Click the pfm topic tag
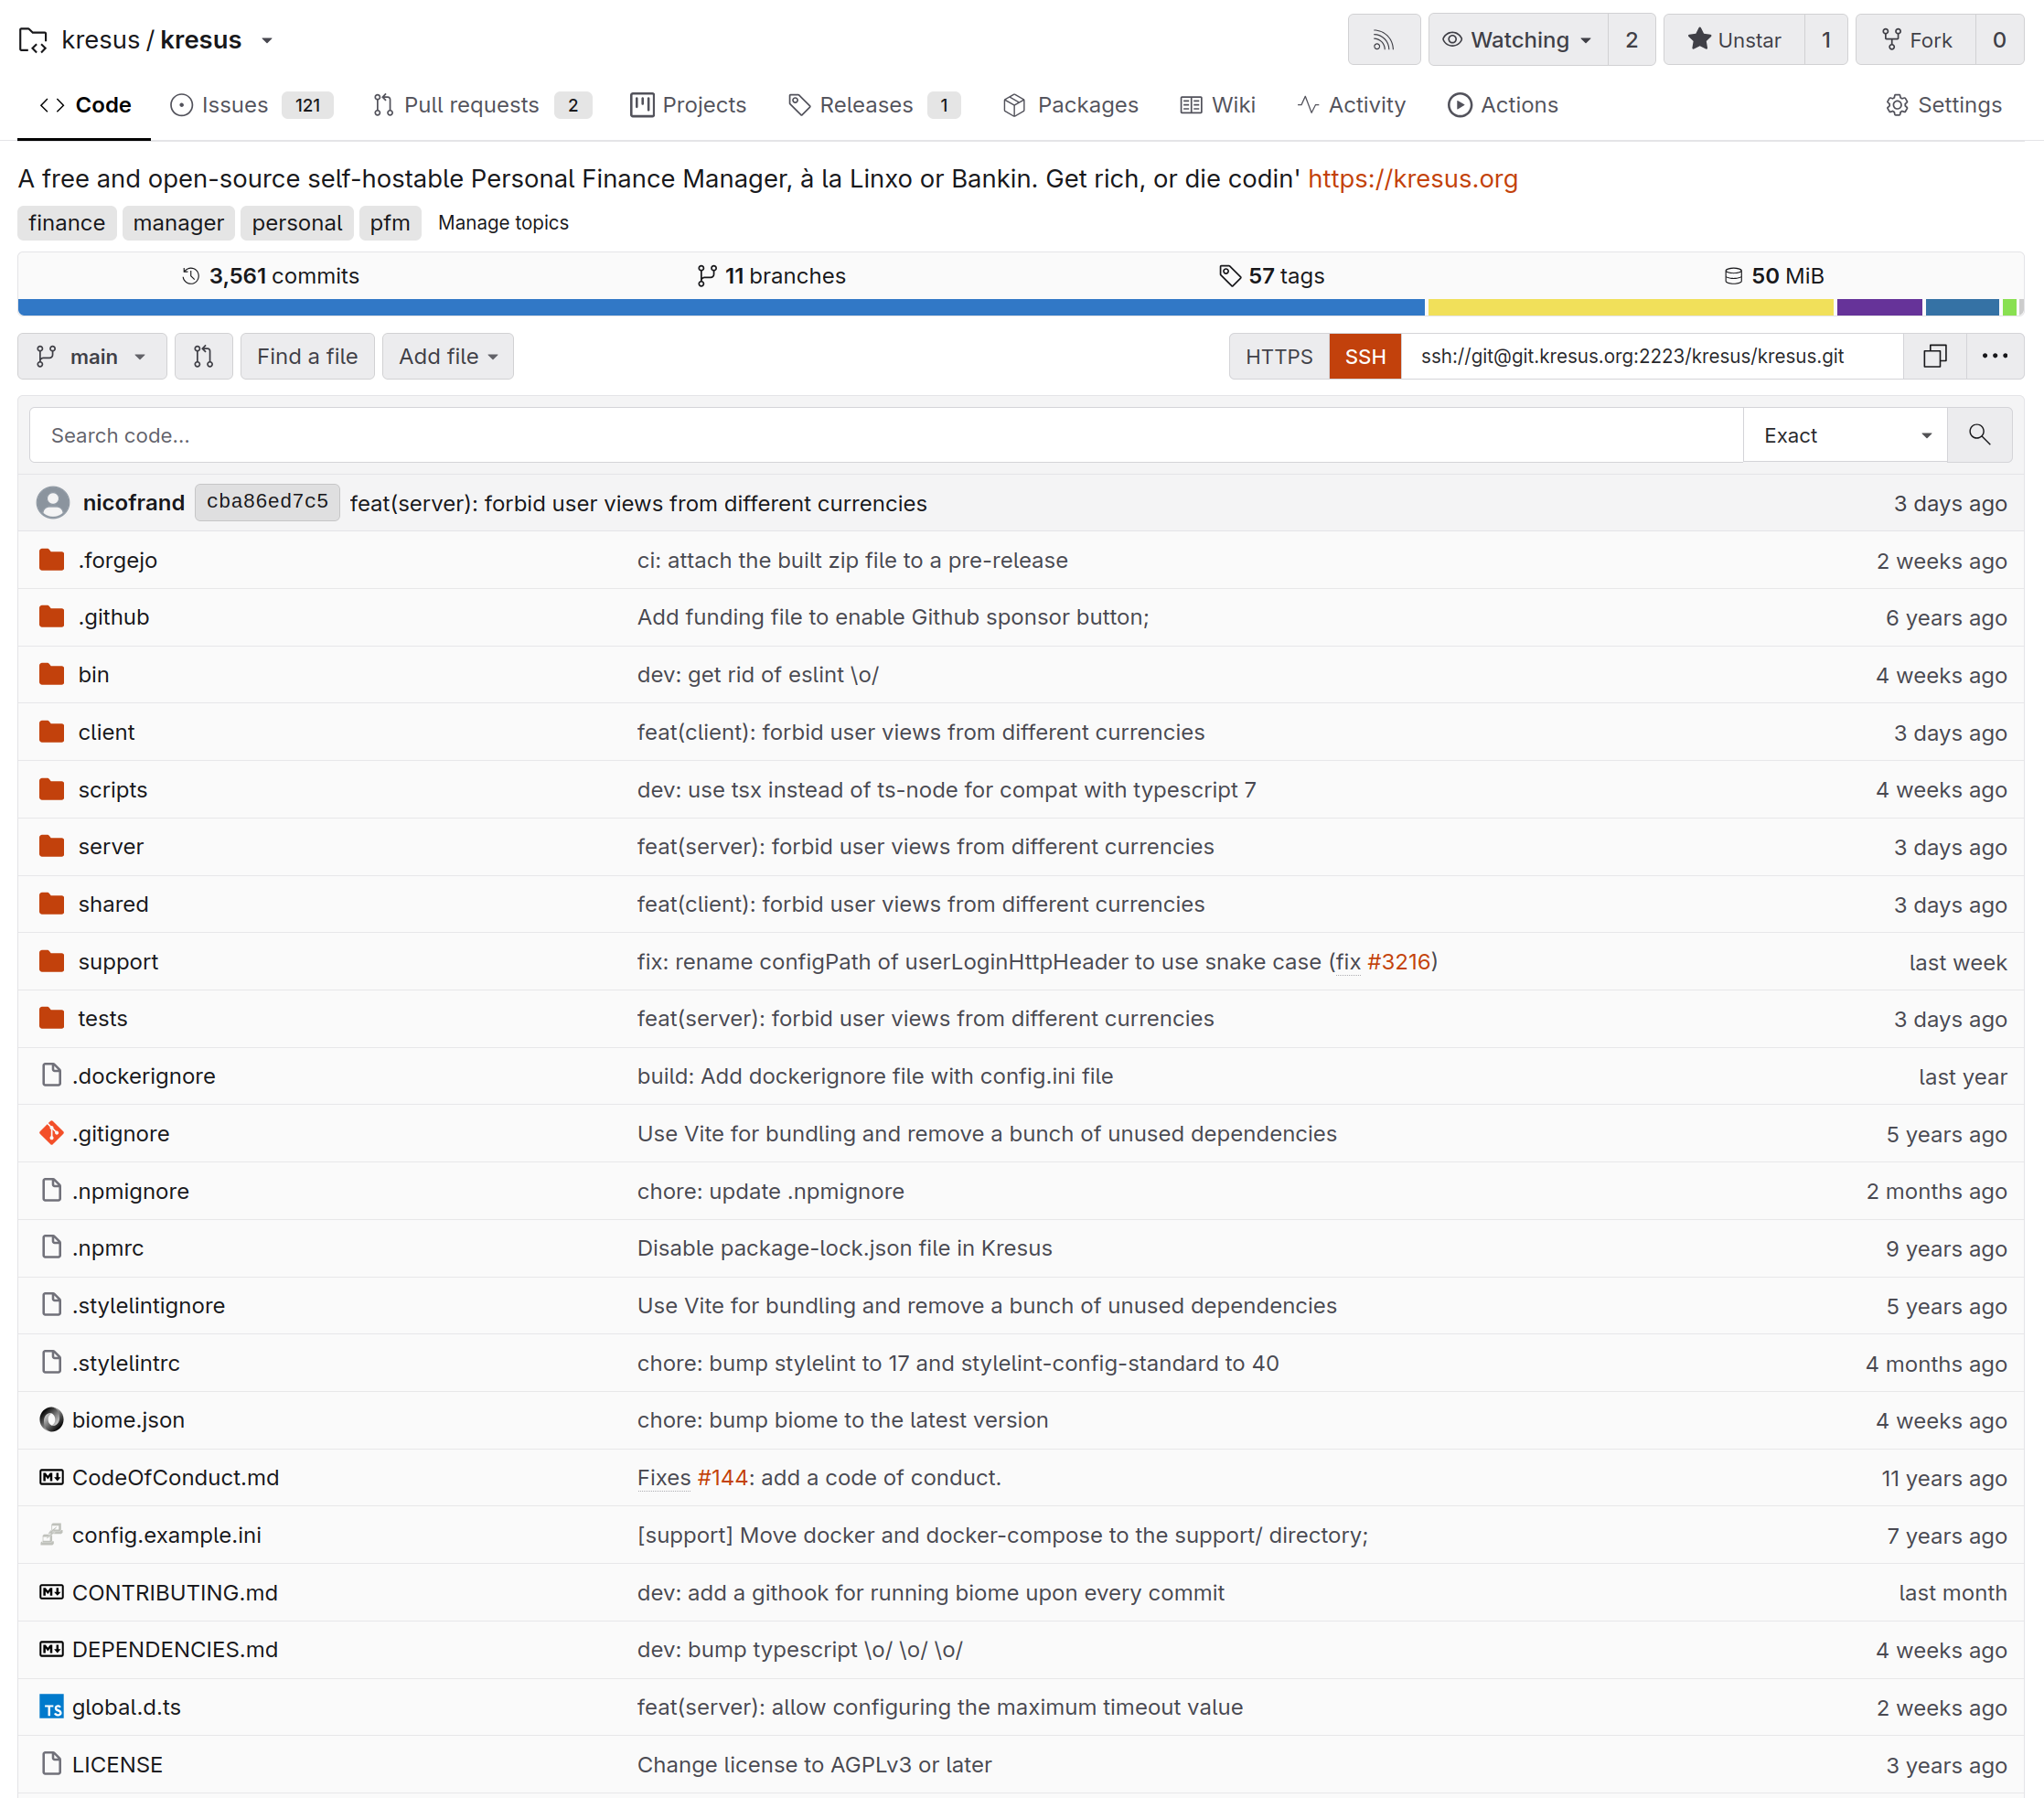Screen dimensions: 2044x1798 [390, 223]
